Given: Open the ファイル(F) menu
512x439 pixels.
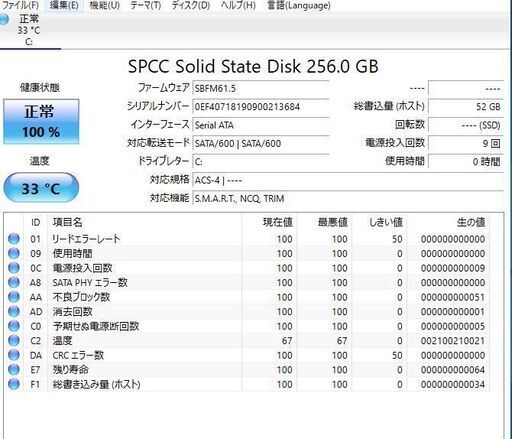Looking at the screenshot, I should [20, 5].
